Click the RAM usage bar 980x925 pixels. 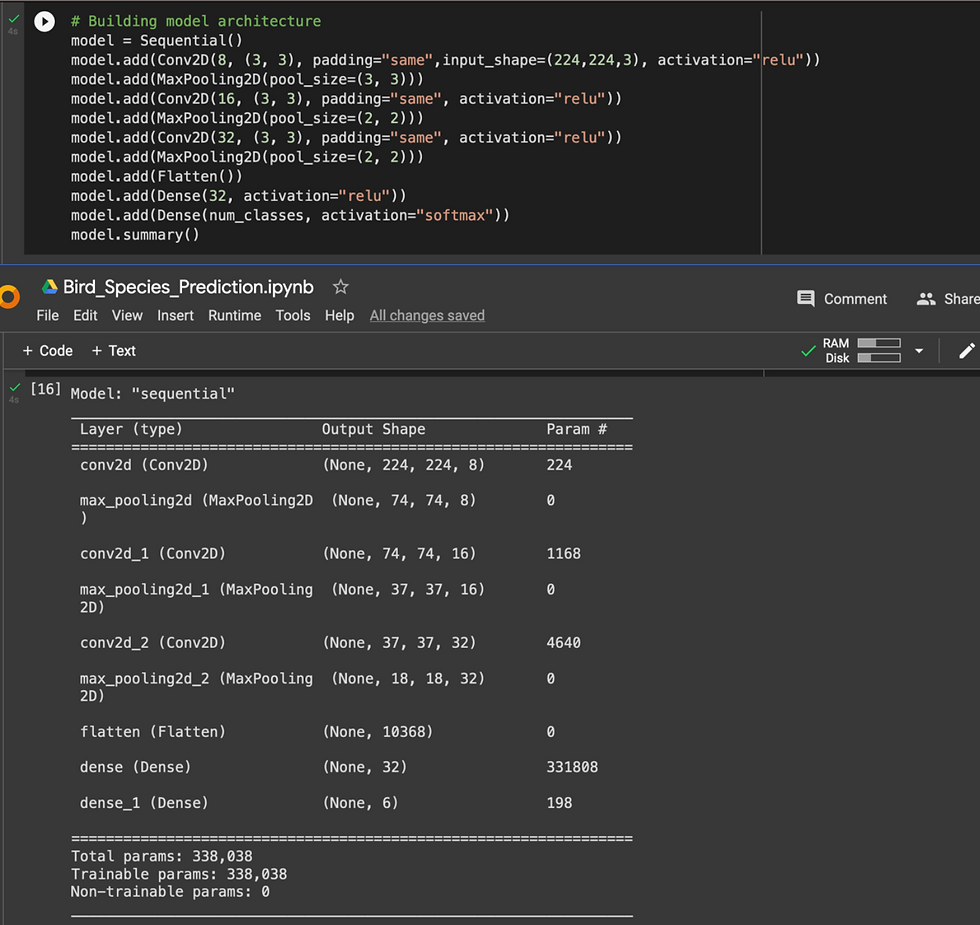(879, 343)
